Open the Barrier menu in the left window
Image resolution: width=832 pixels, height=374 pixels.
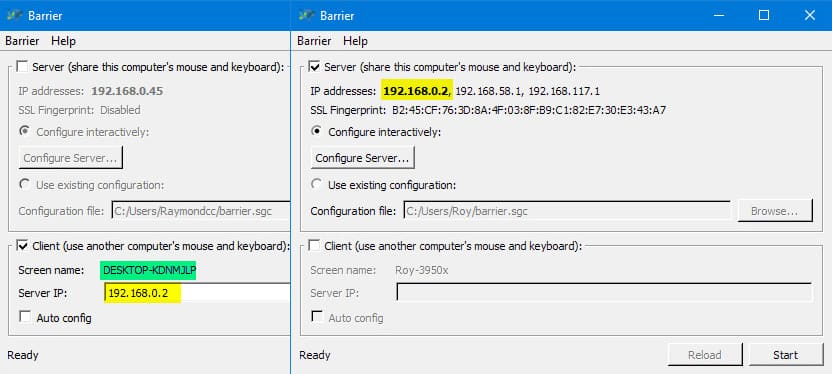click(x=22, y=41)
